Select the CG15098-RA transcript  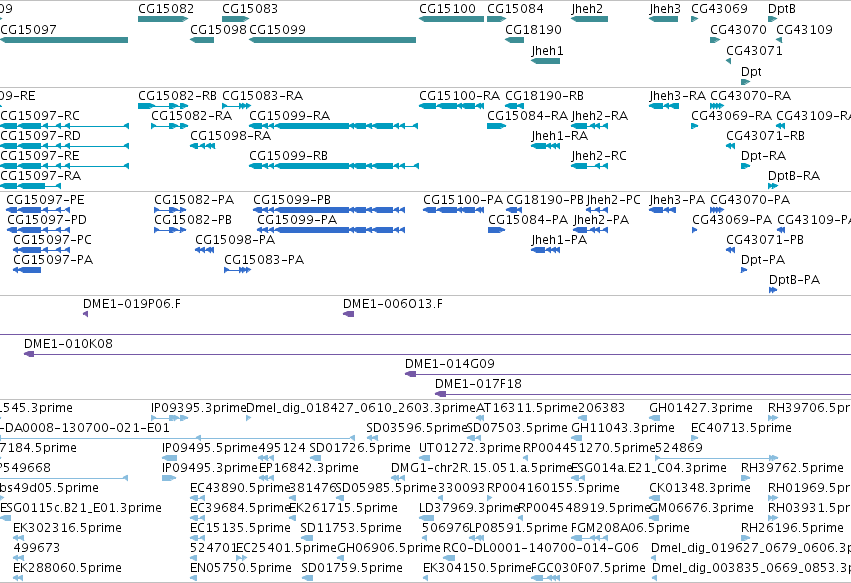(x=202, y=146)
